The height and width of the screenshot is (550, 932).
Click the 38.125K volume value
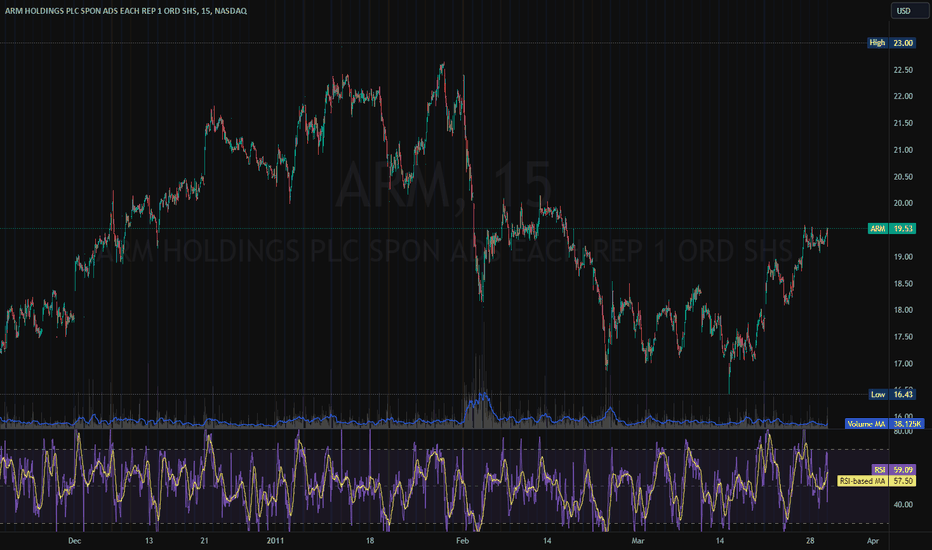click(906, 424)
